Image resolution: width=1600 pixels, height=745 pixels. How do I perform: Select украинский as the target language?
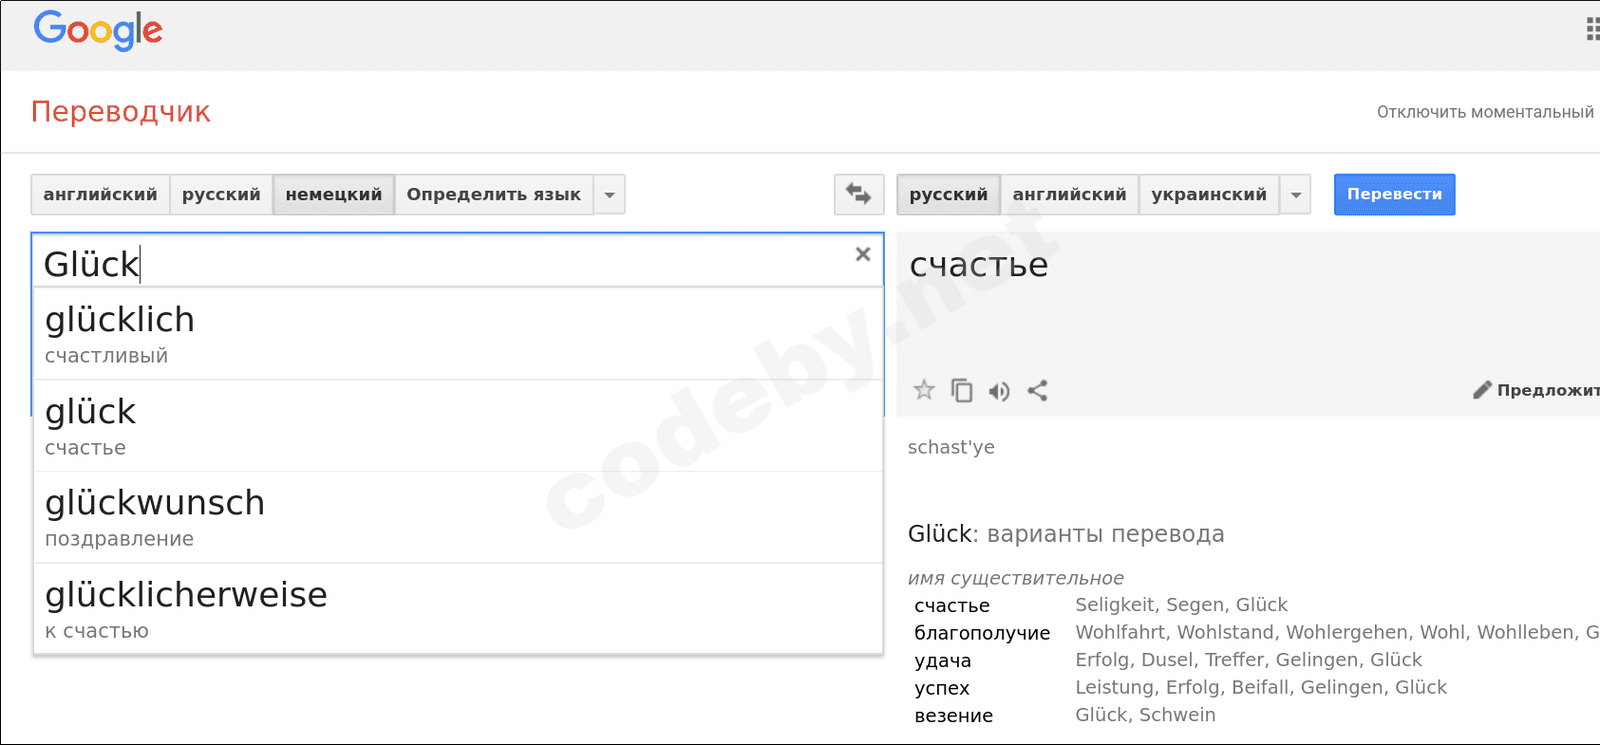tap(1209, 194)
